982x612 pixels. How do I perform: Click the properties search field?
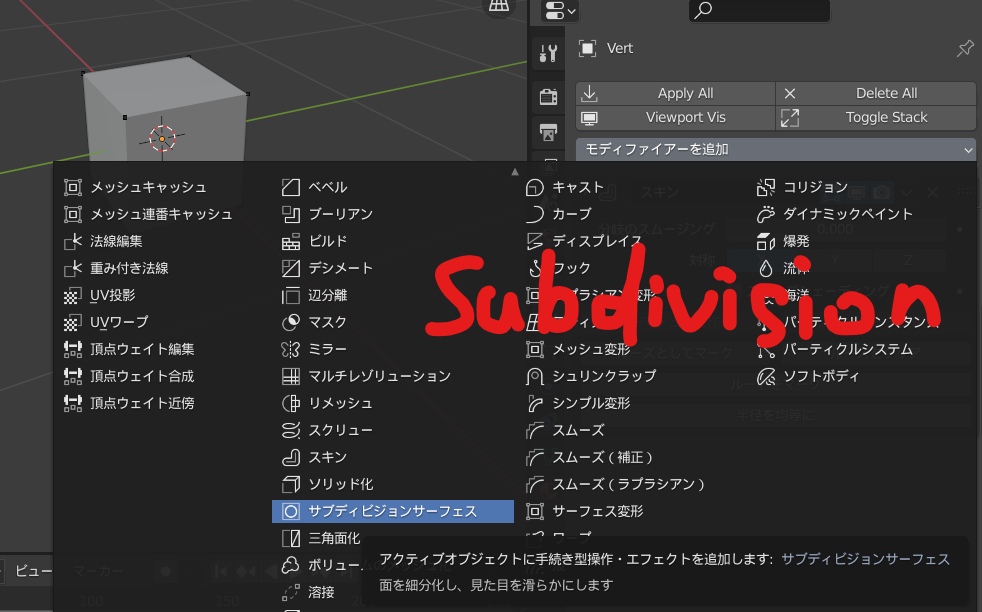[760, 10]
